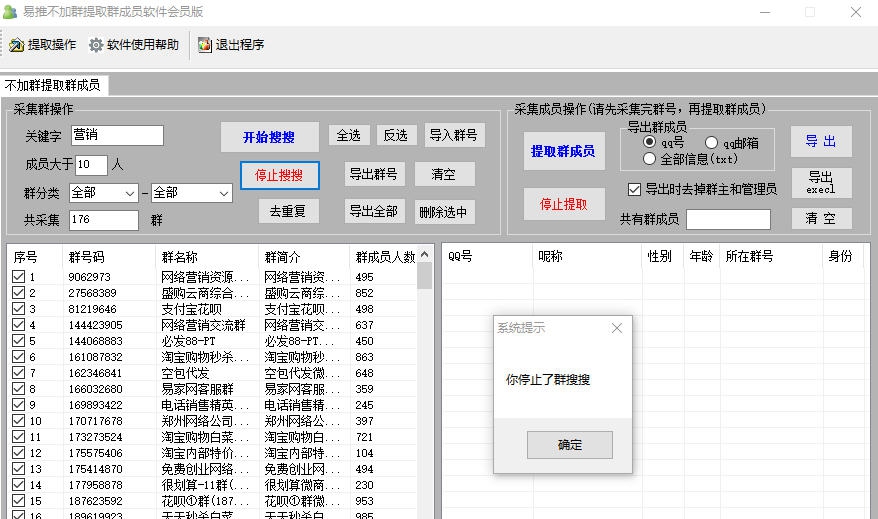The height and width of the screenshot is (519, 878).
Task: Select group number 170717678
Action: [x=95, y=421]
